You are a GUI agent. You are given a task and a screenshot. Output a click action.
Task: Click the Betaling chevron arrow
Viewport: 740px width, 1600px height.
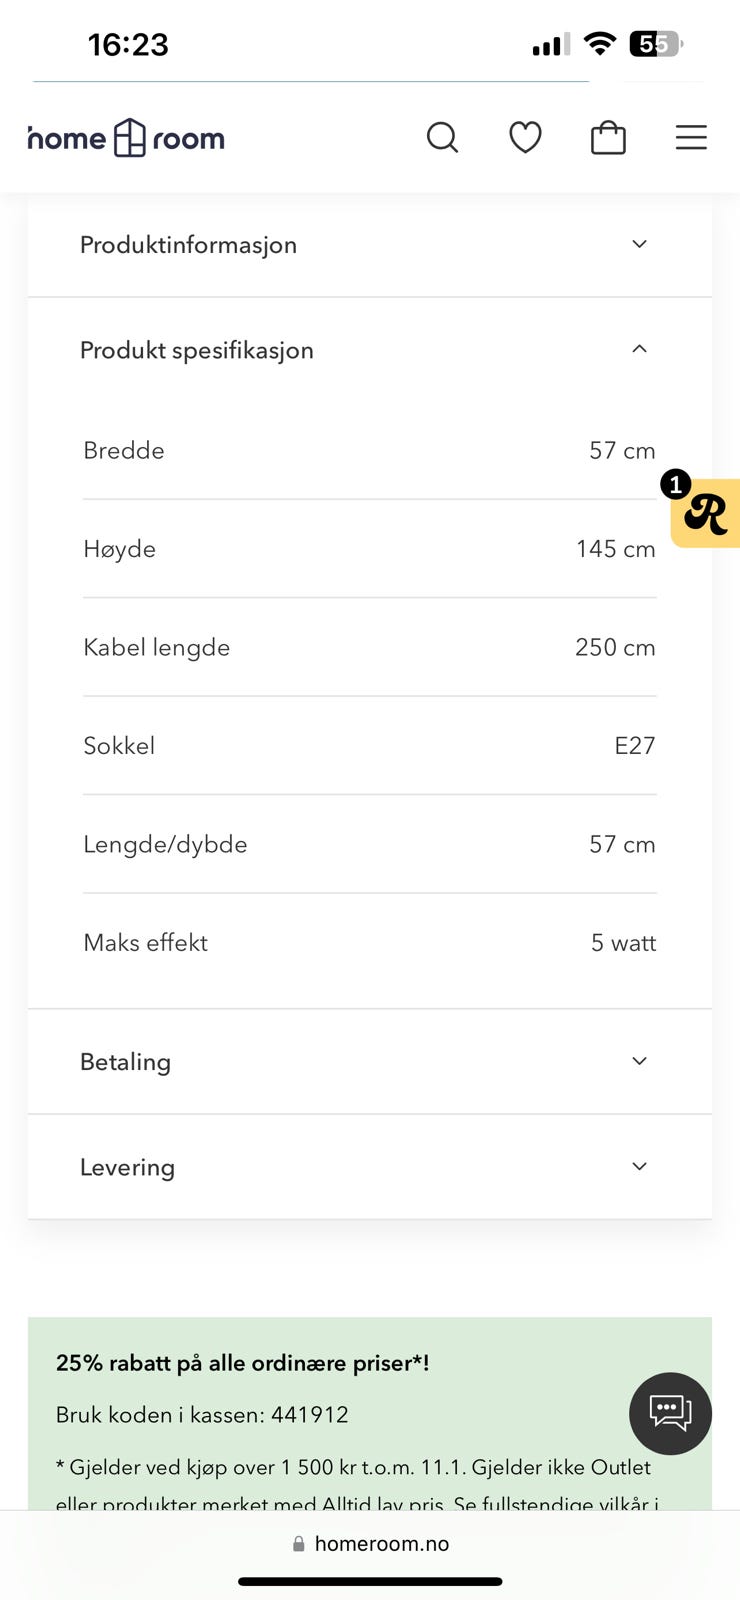pyautogui.click(x=640, y=1061)
